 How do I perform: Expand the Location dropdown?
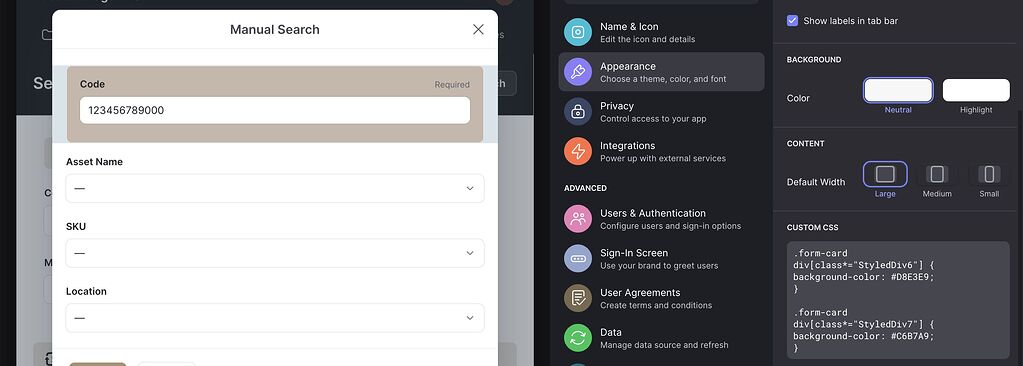point(275,318)
